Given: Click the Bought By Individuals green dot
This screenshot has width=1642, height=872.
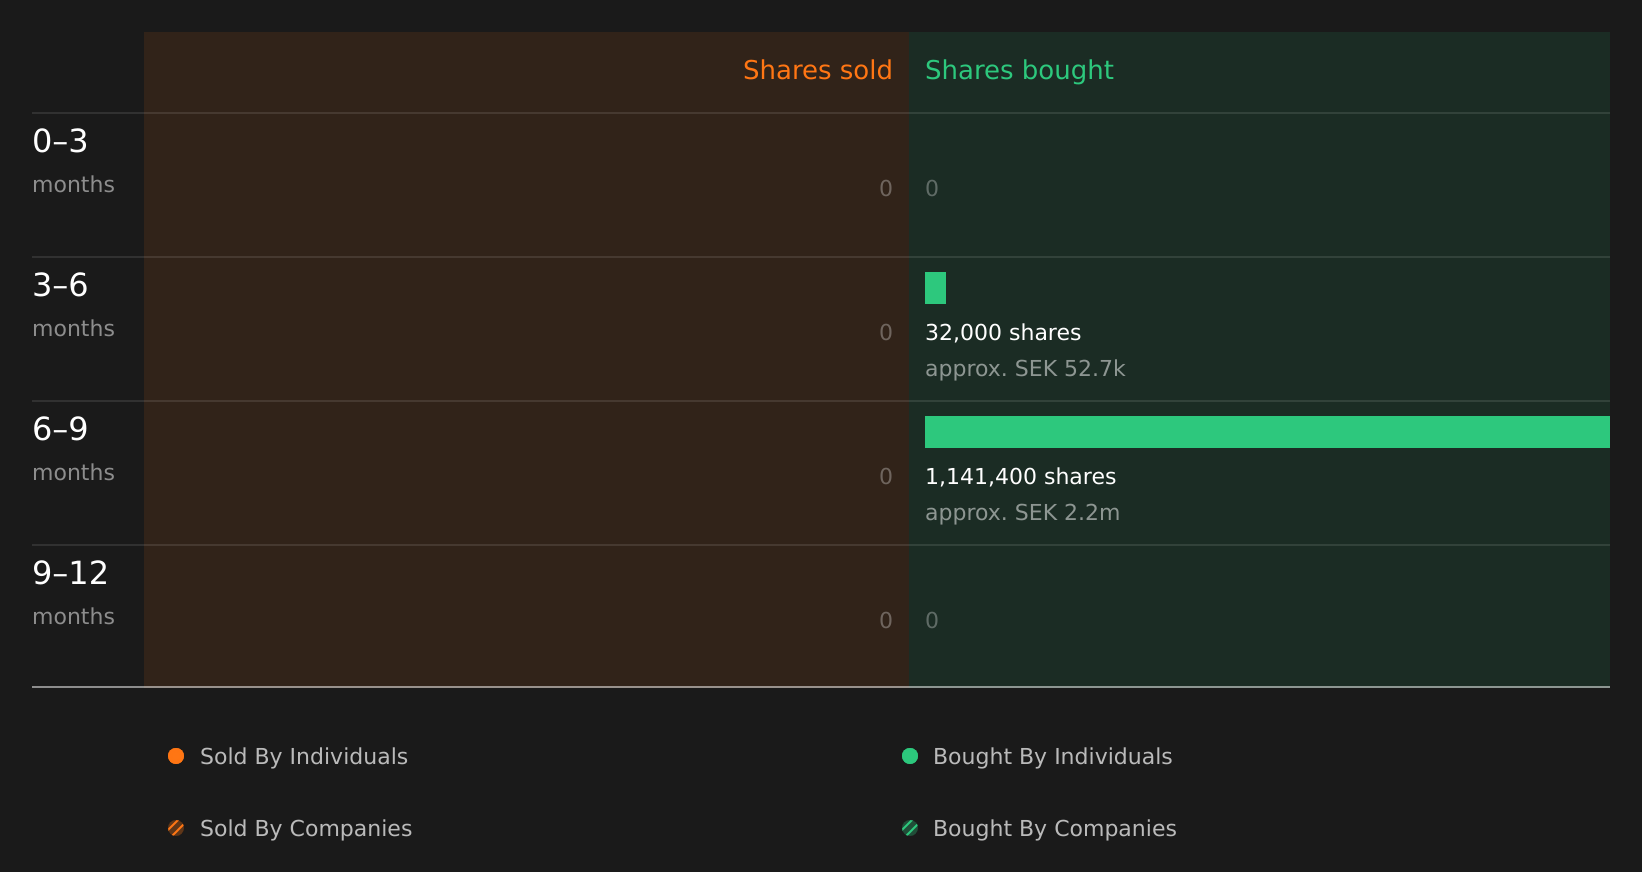Looking at the screenshot, I should point(910,756).
